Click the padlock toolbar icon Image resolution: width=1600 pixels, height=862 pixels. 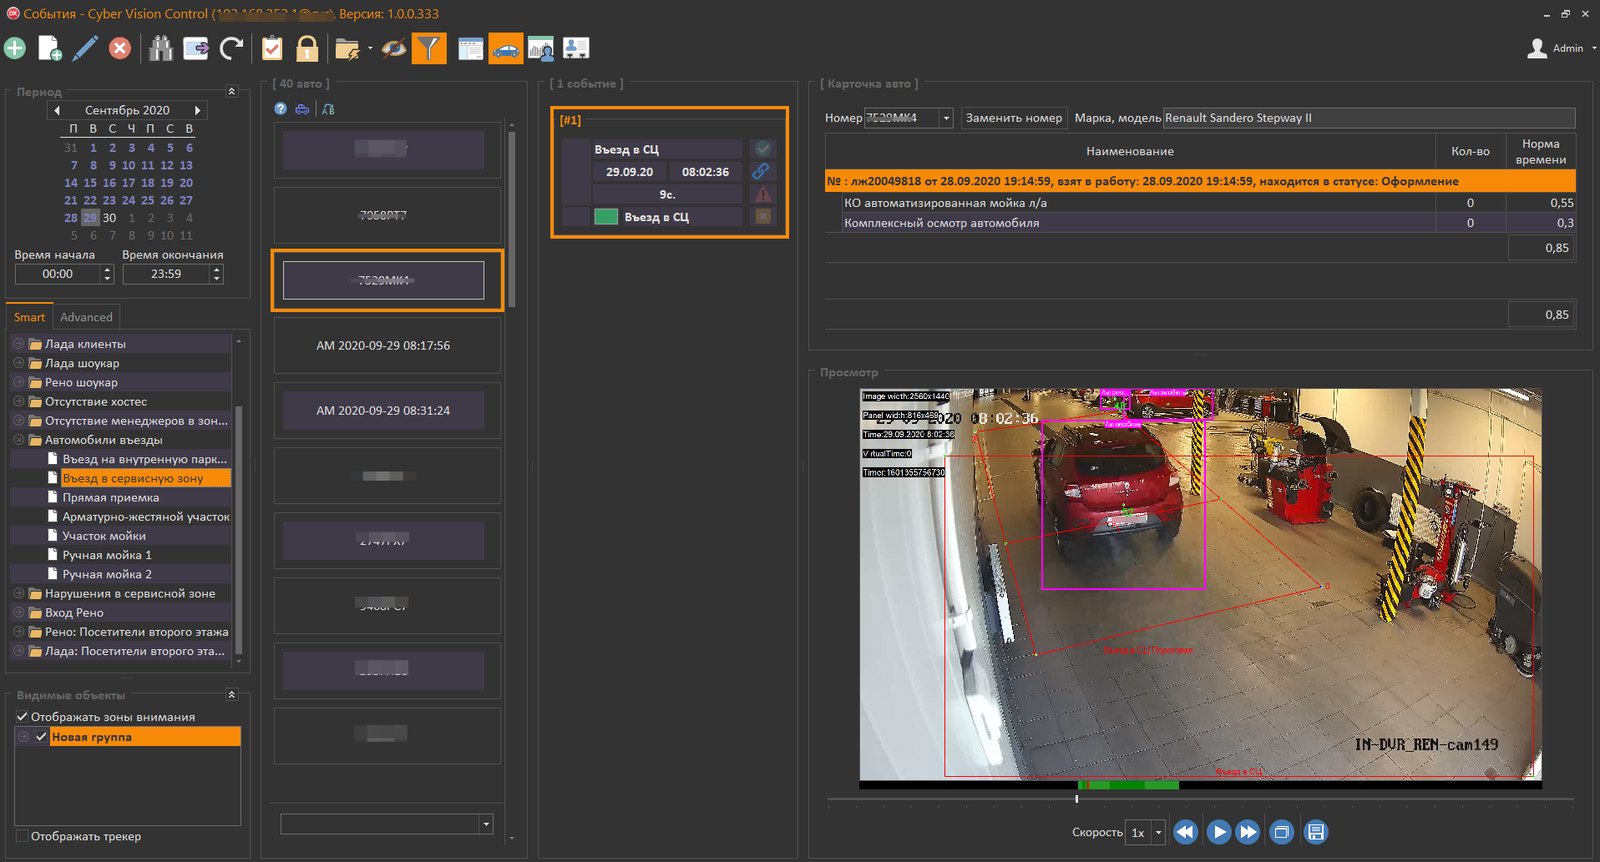[307, 48]
